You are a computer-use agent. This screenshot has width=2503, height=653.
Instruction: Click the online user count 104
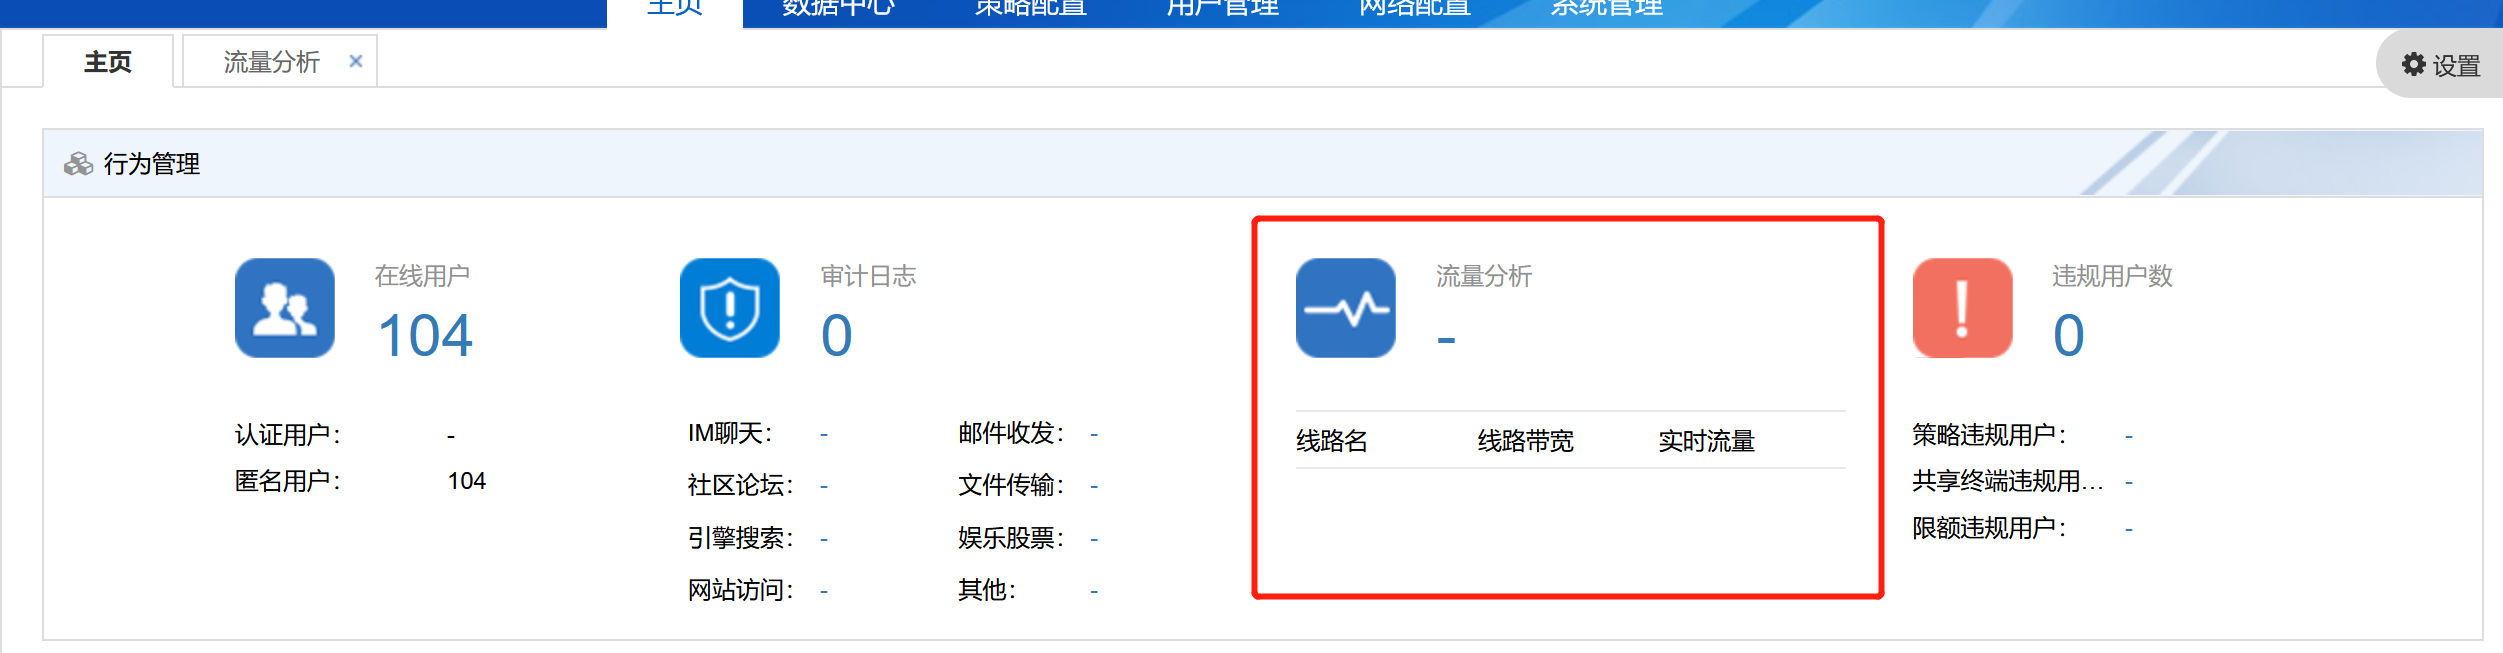pos(425,335)
